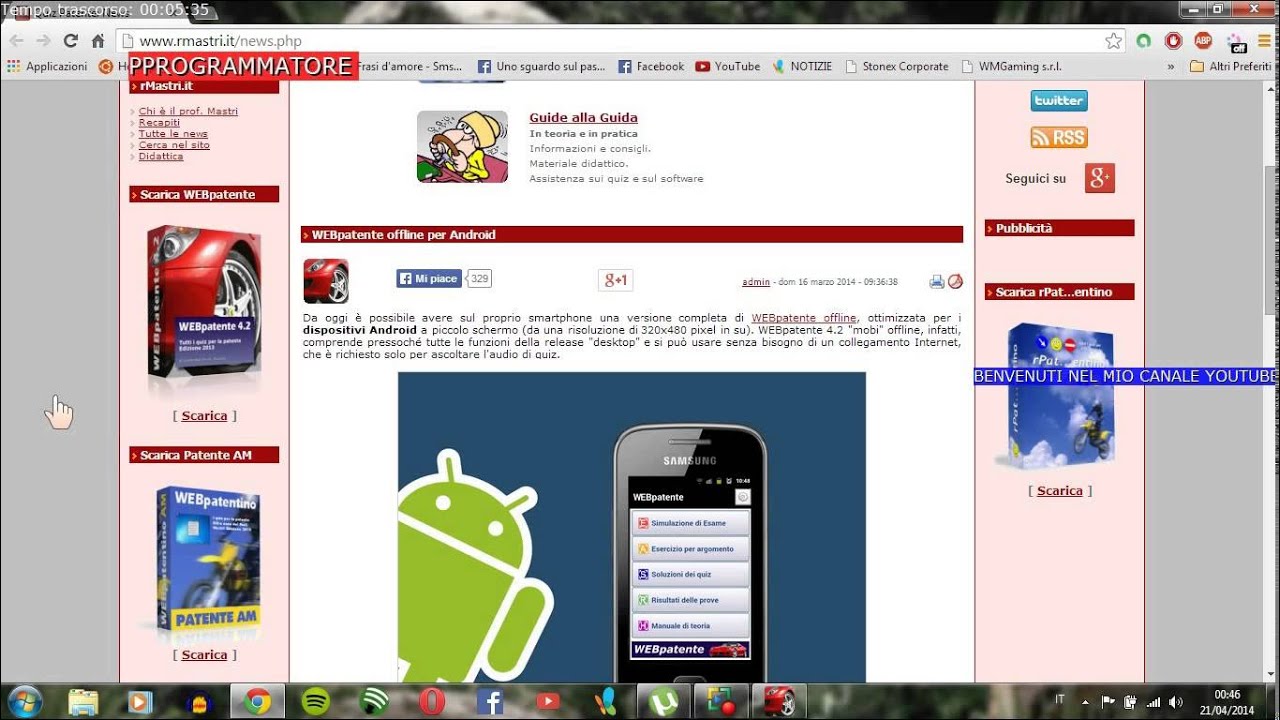Image resolution: width=1280 pixels, height=720 pixels.
Task: Expand hidden bookmarks with the chevron
Action: point(1171,67)
